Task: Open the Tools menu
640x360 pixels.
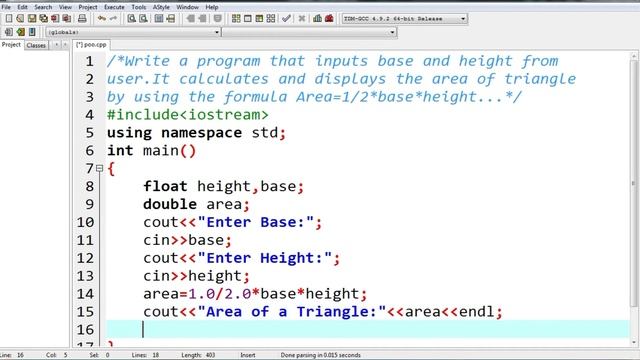Action: click(x=139, y=7)
